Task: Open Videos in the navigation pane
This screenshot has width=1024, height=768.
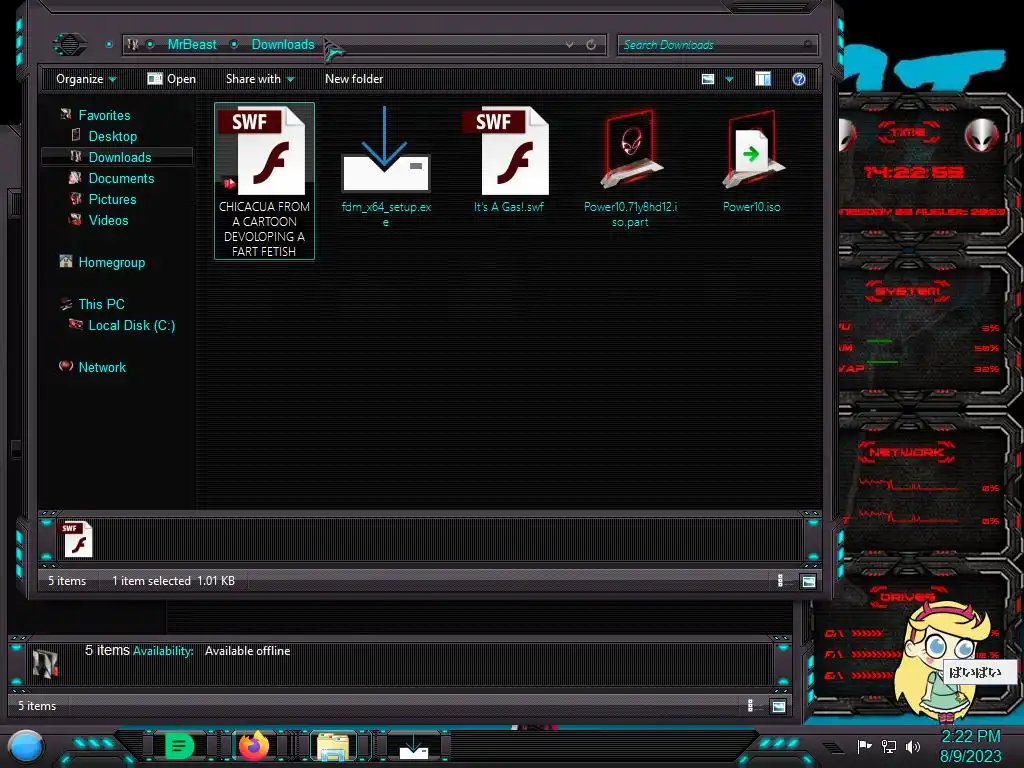Action: [x=108, y=220]
